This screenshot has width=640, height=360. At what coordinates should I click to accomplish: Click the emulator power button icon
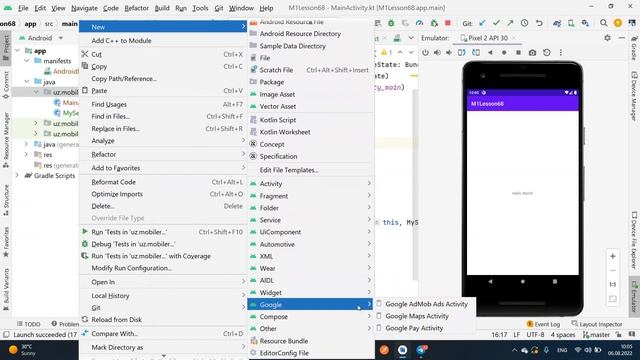(x=425, y=53)
